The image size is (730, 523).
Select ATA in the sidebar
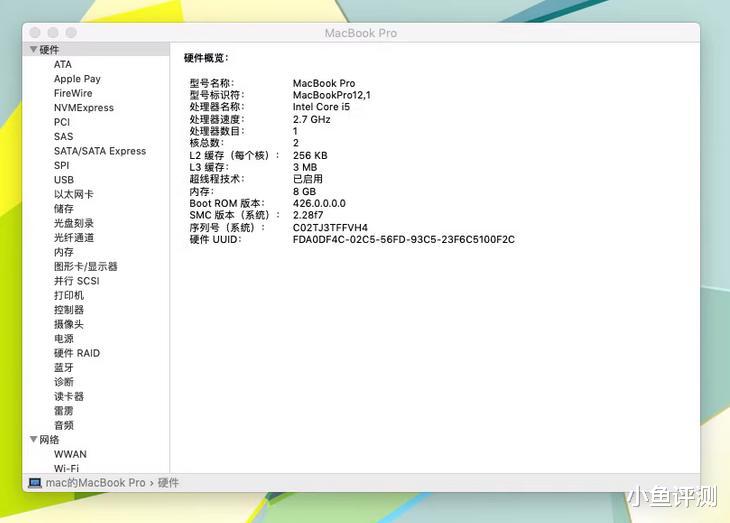(x=63, y=64)
